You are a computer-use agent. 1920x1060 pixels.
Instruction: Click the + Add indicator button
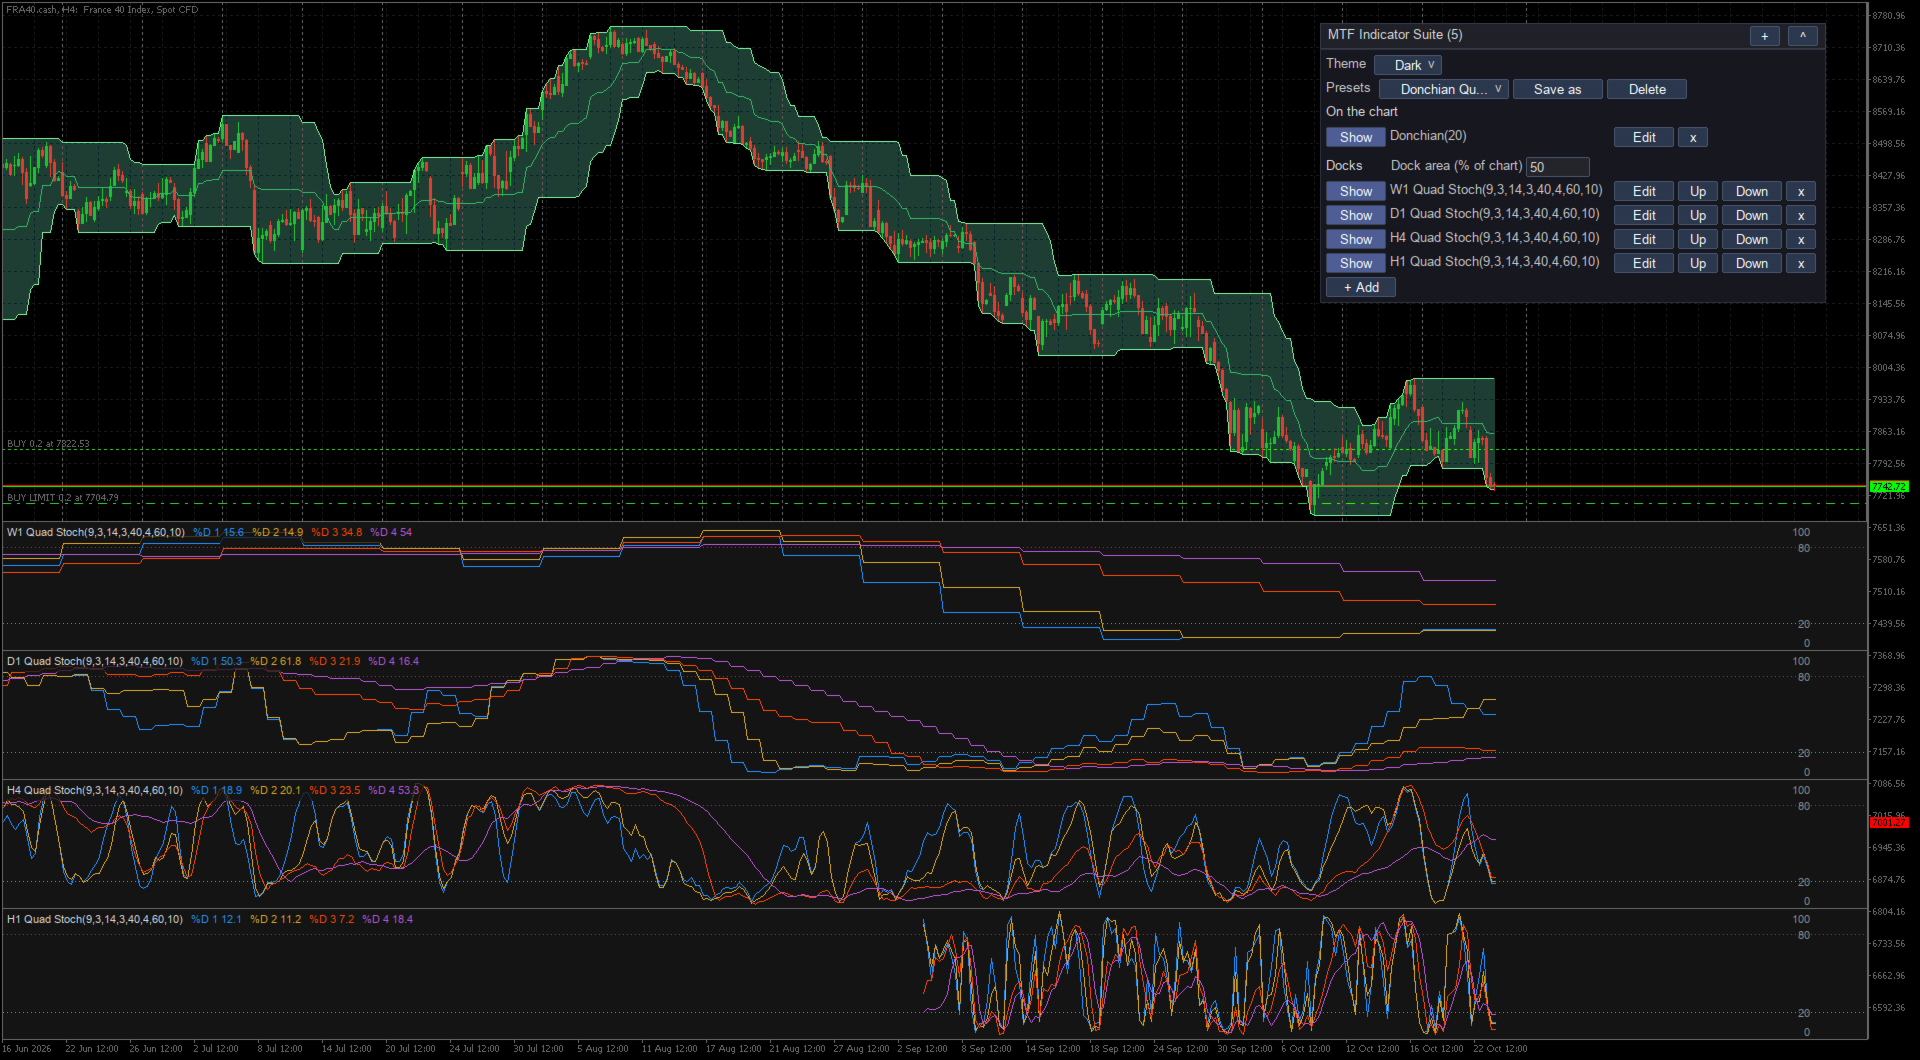click(1360, 287)
